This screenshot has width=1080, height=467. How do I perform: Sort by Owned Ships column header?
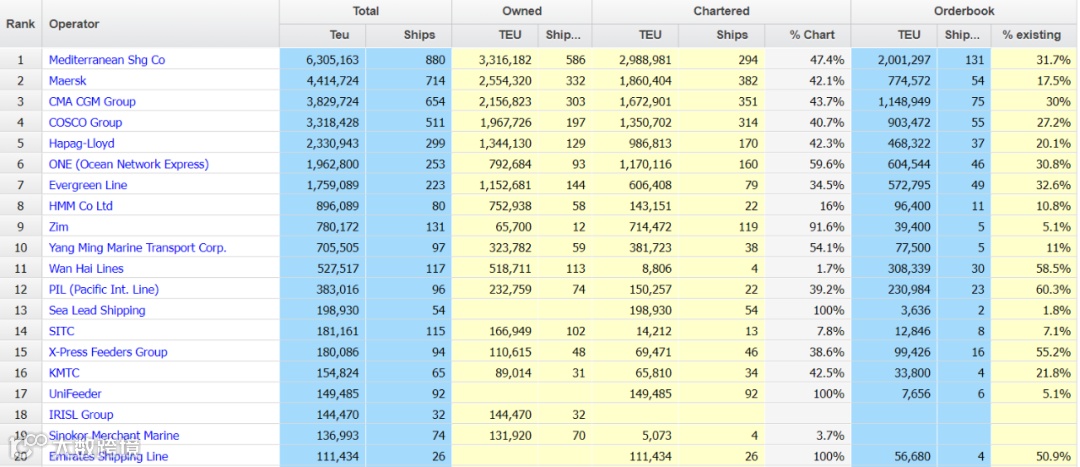coord(565,35)
